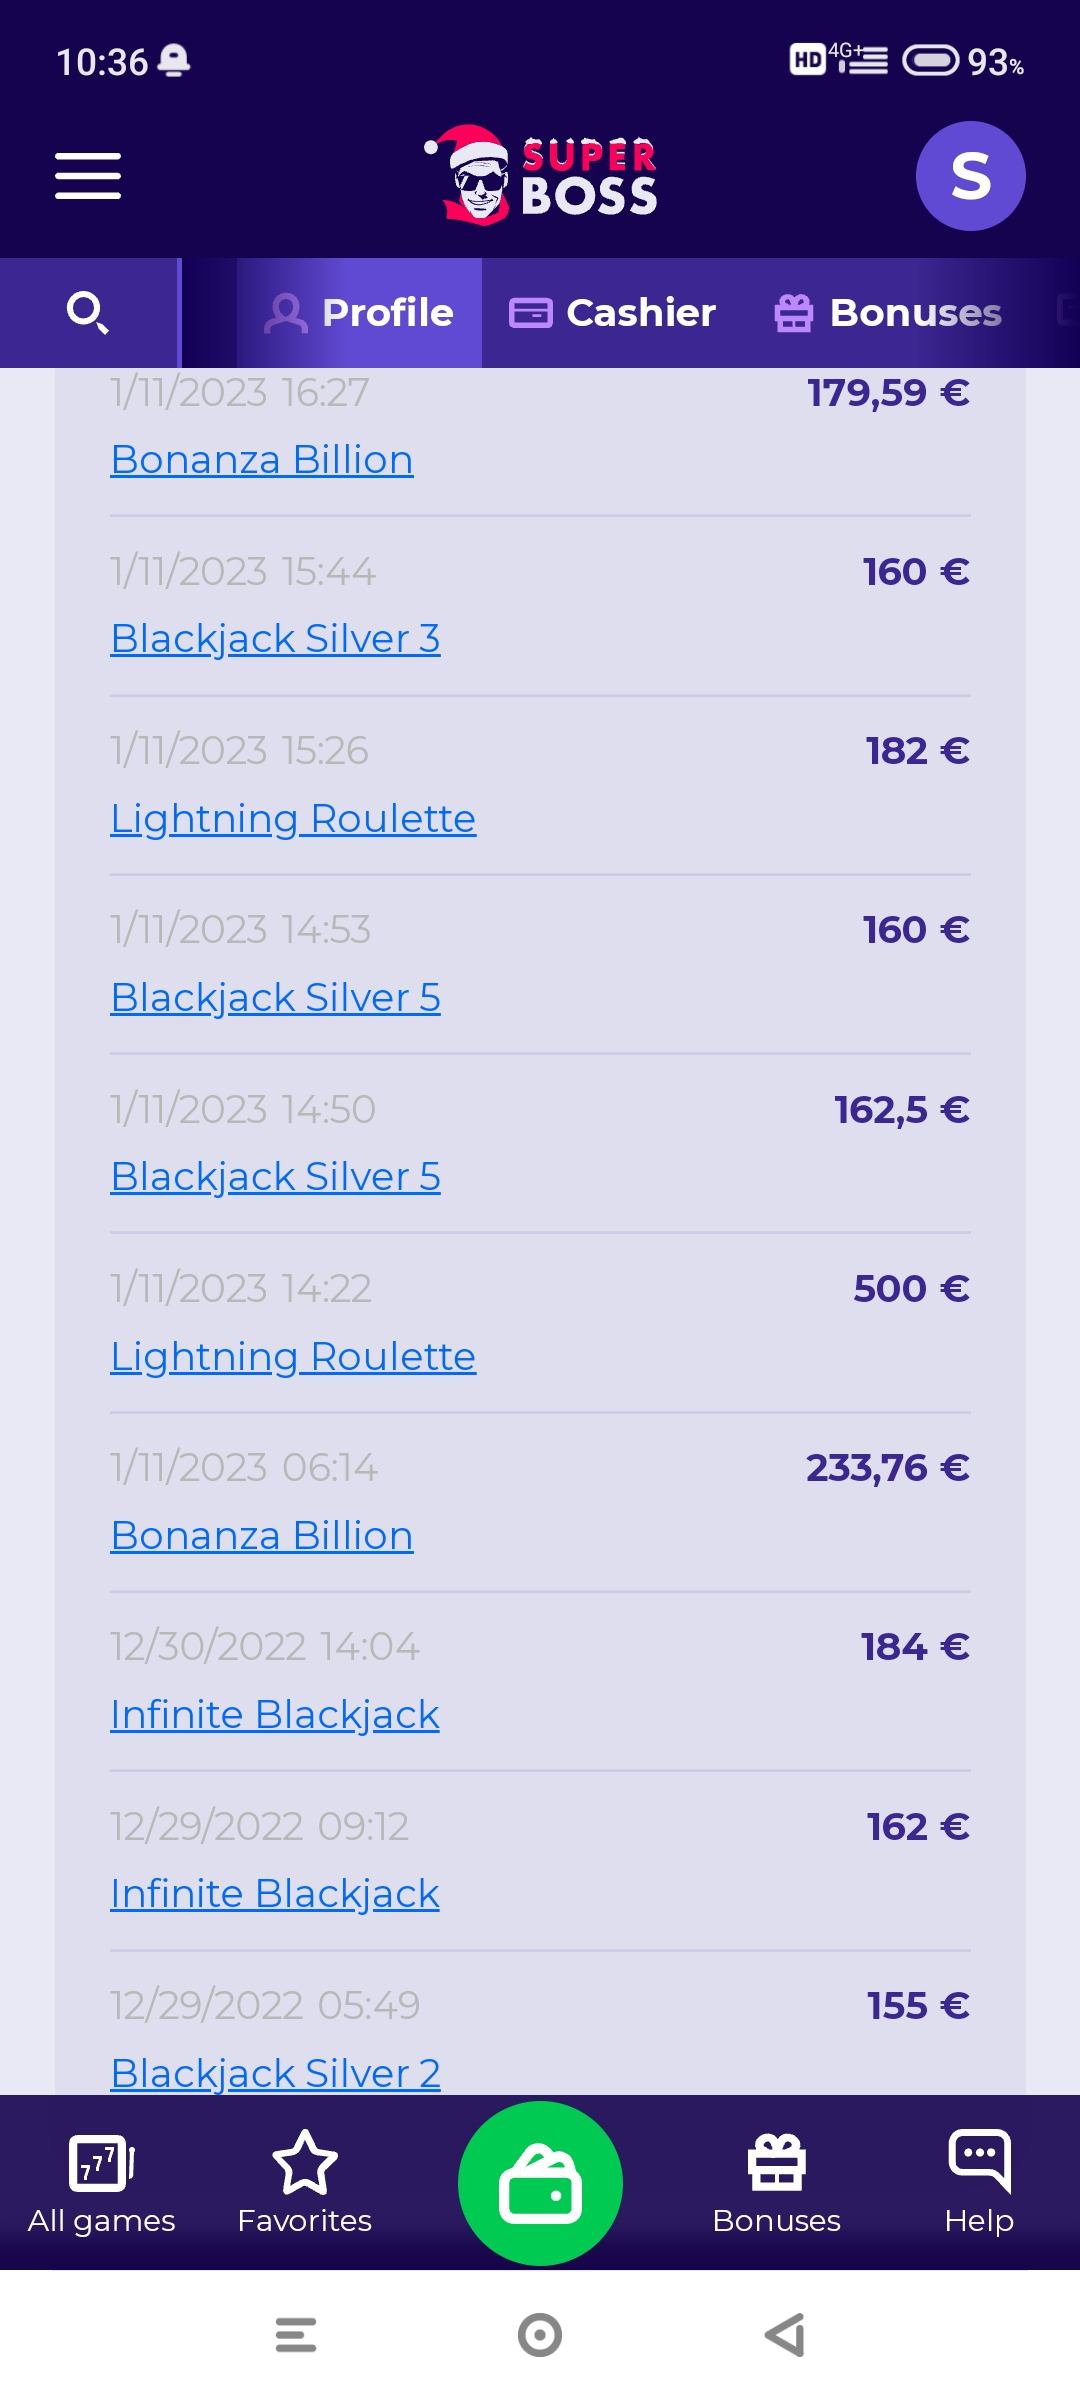Open Infinite Blackjack from 12/30/2022

pyautogui.click(x=275, y=1715)
